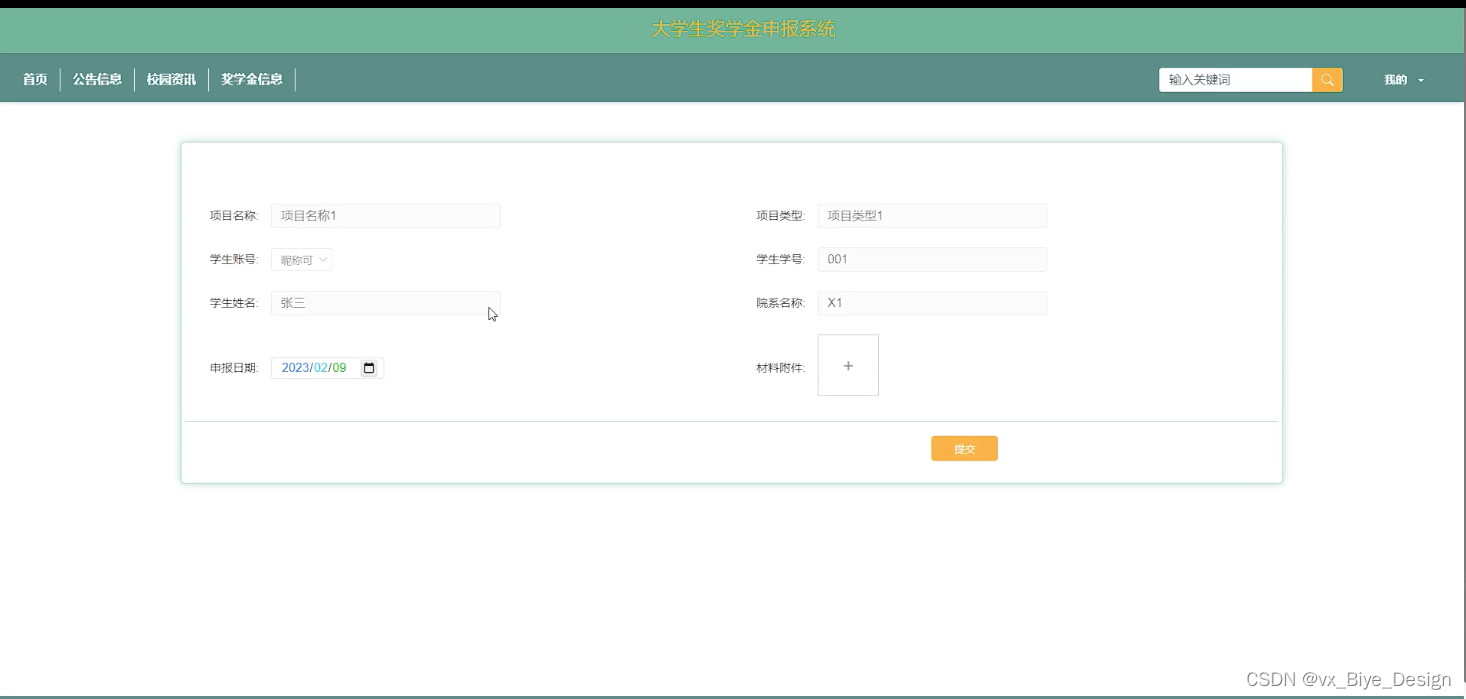Click the 项目名称 input field
Screen dimensions: 1466x699
[385, 216]
